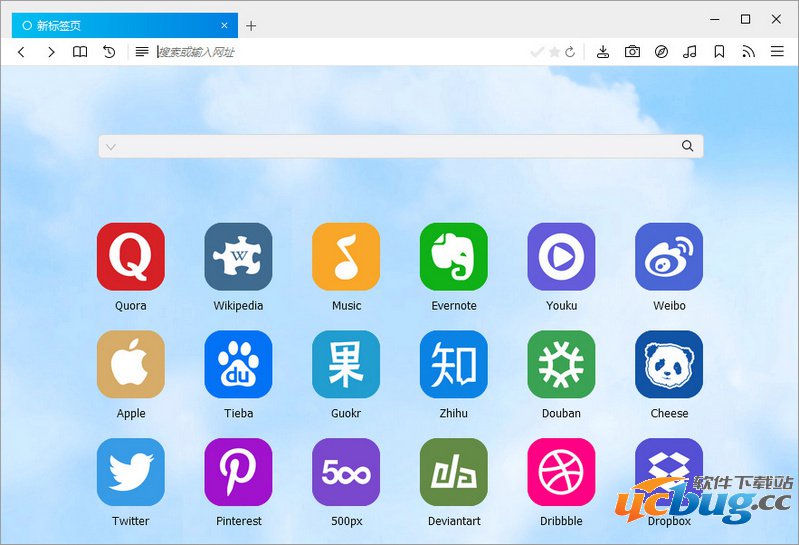Click the reader mode lines icon
Image resolution: width=799 pixels, height=545 pixels.
[x=142, y=51]
